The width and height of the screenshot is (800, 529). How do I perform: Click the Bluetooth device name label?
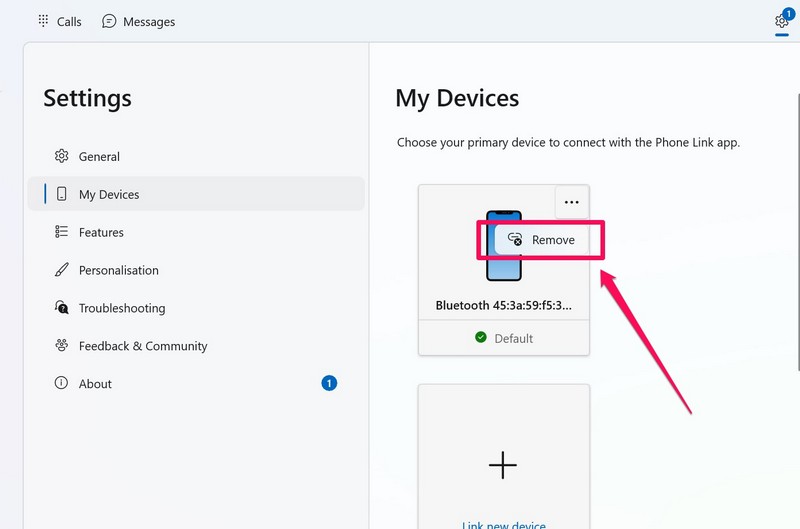click(x=503, y=305)
